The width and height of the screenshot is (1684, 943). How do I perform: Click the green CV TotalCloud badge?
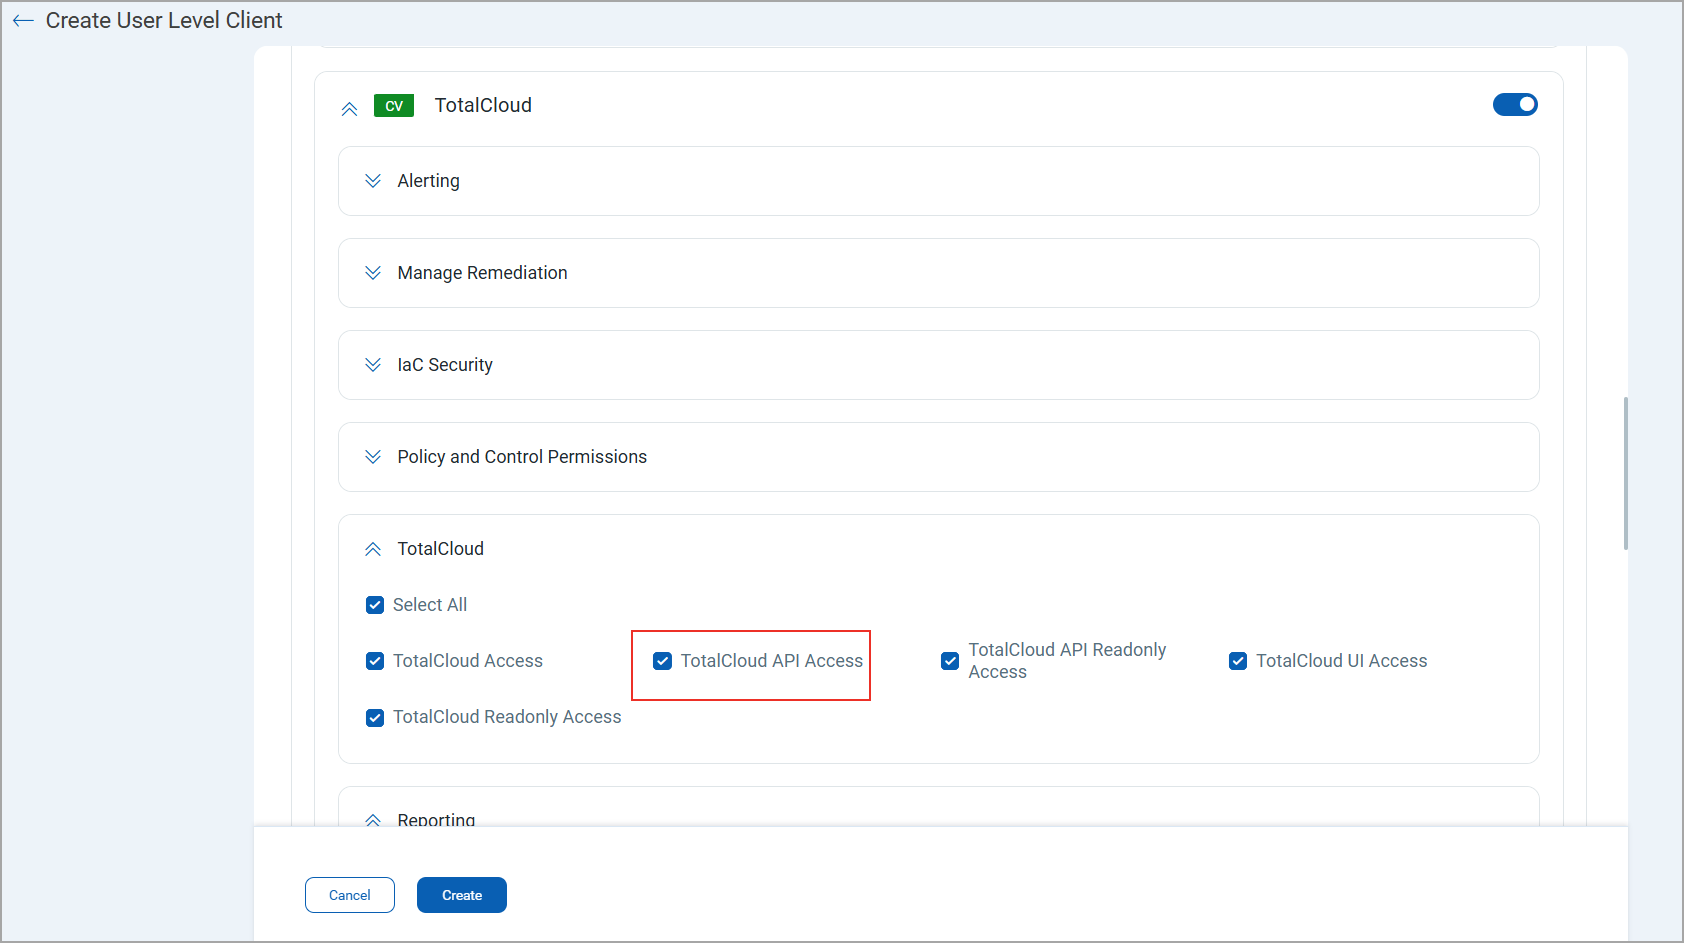coord(393,106)
